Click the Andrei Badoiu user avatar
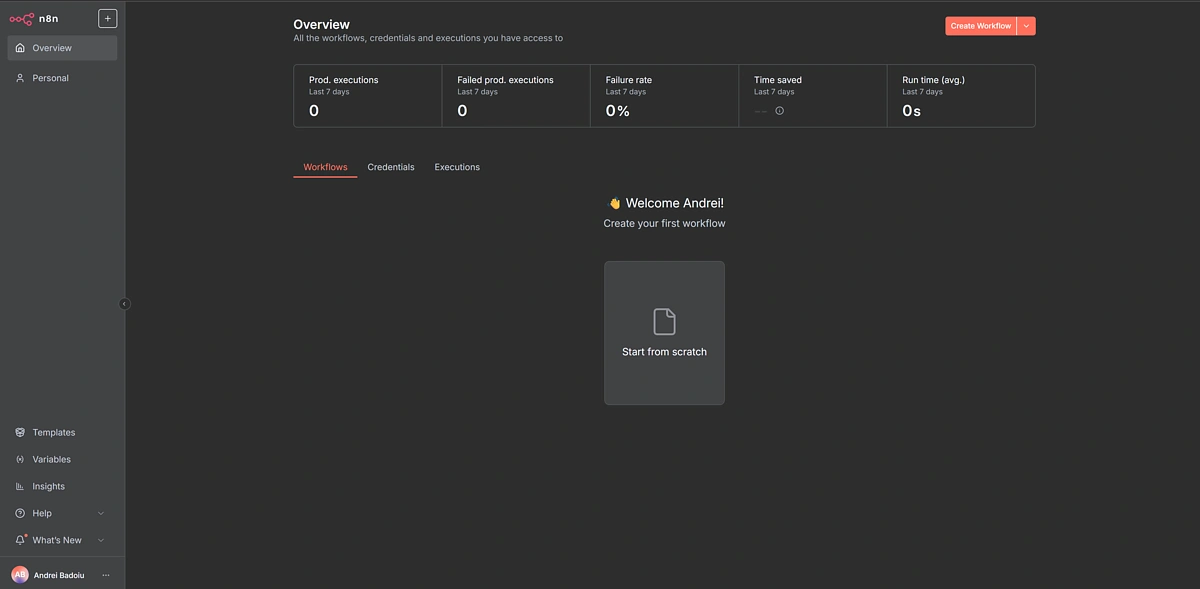The image size is (1200, 589). coord(20,575)
